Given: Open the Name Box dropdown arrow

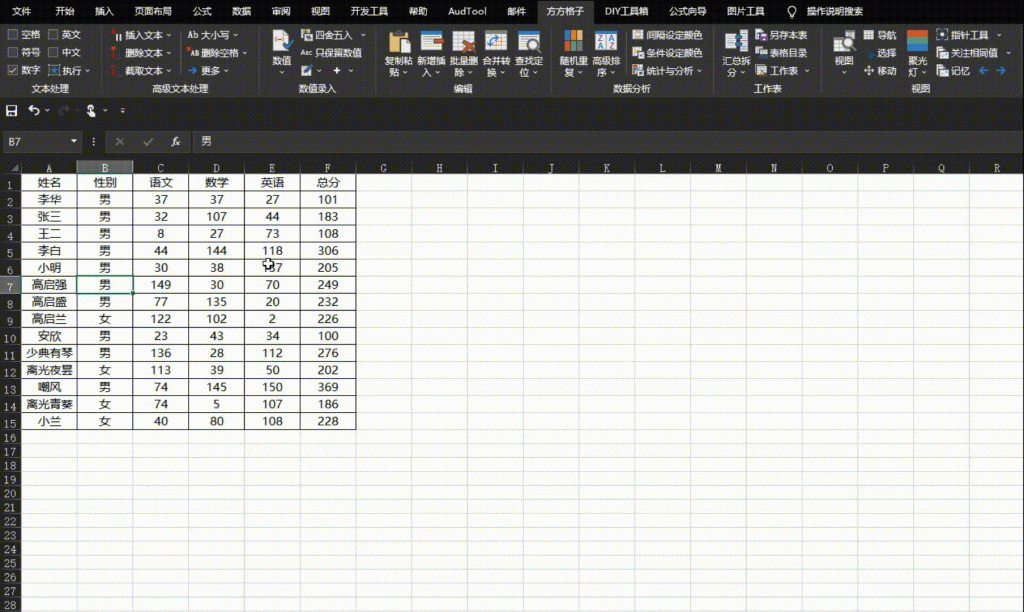Looking at the screenshot, I should click(x=73, y=142).
